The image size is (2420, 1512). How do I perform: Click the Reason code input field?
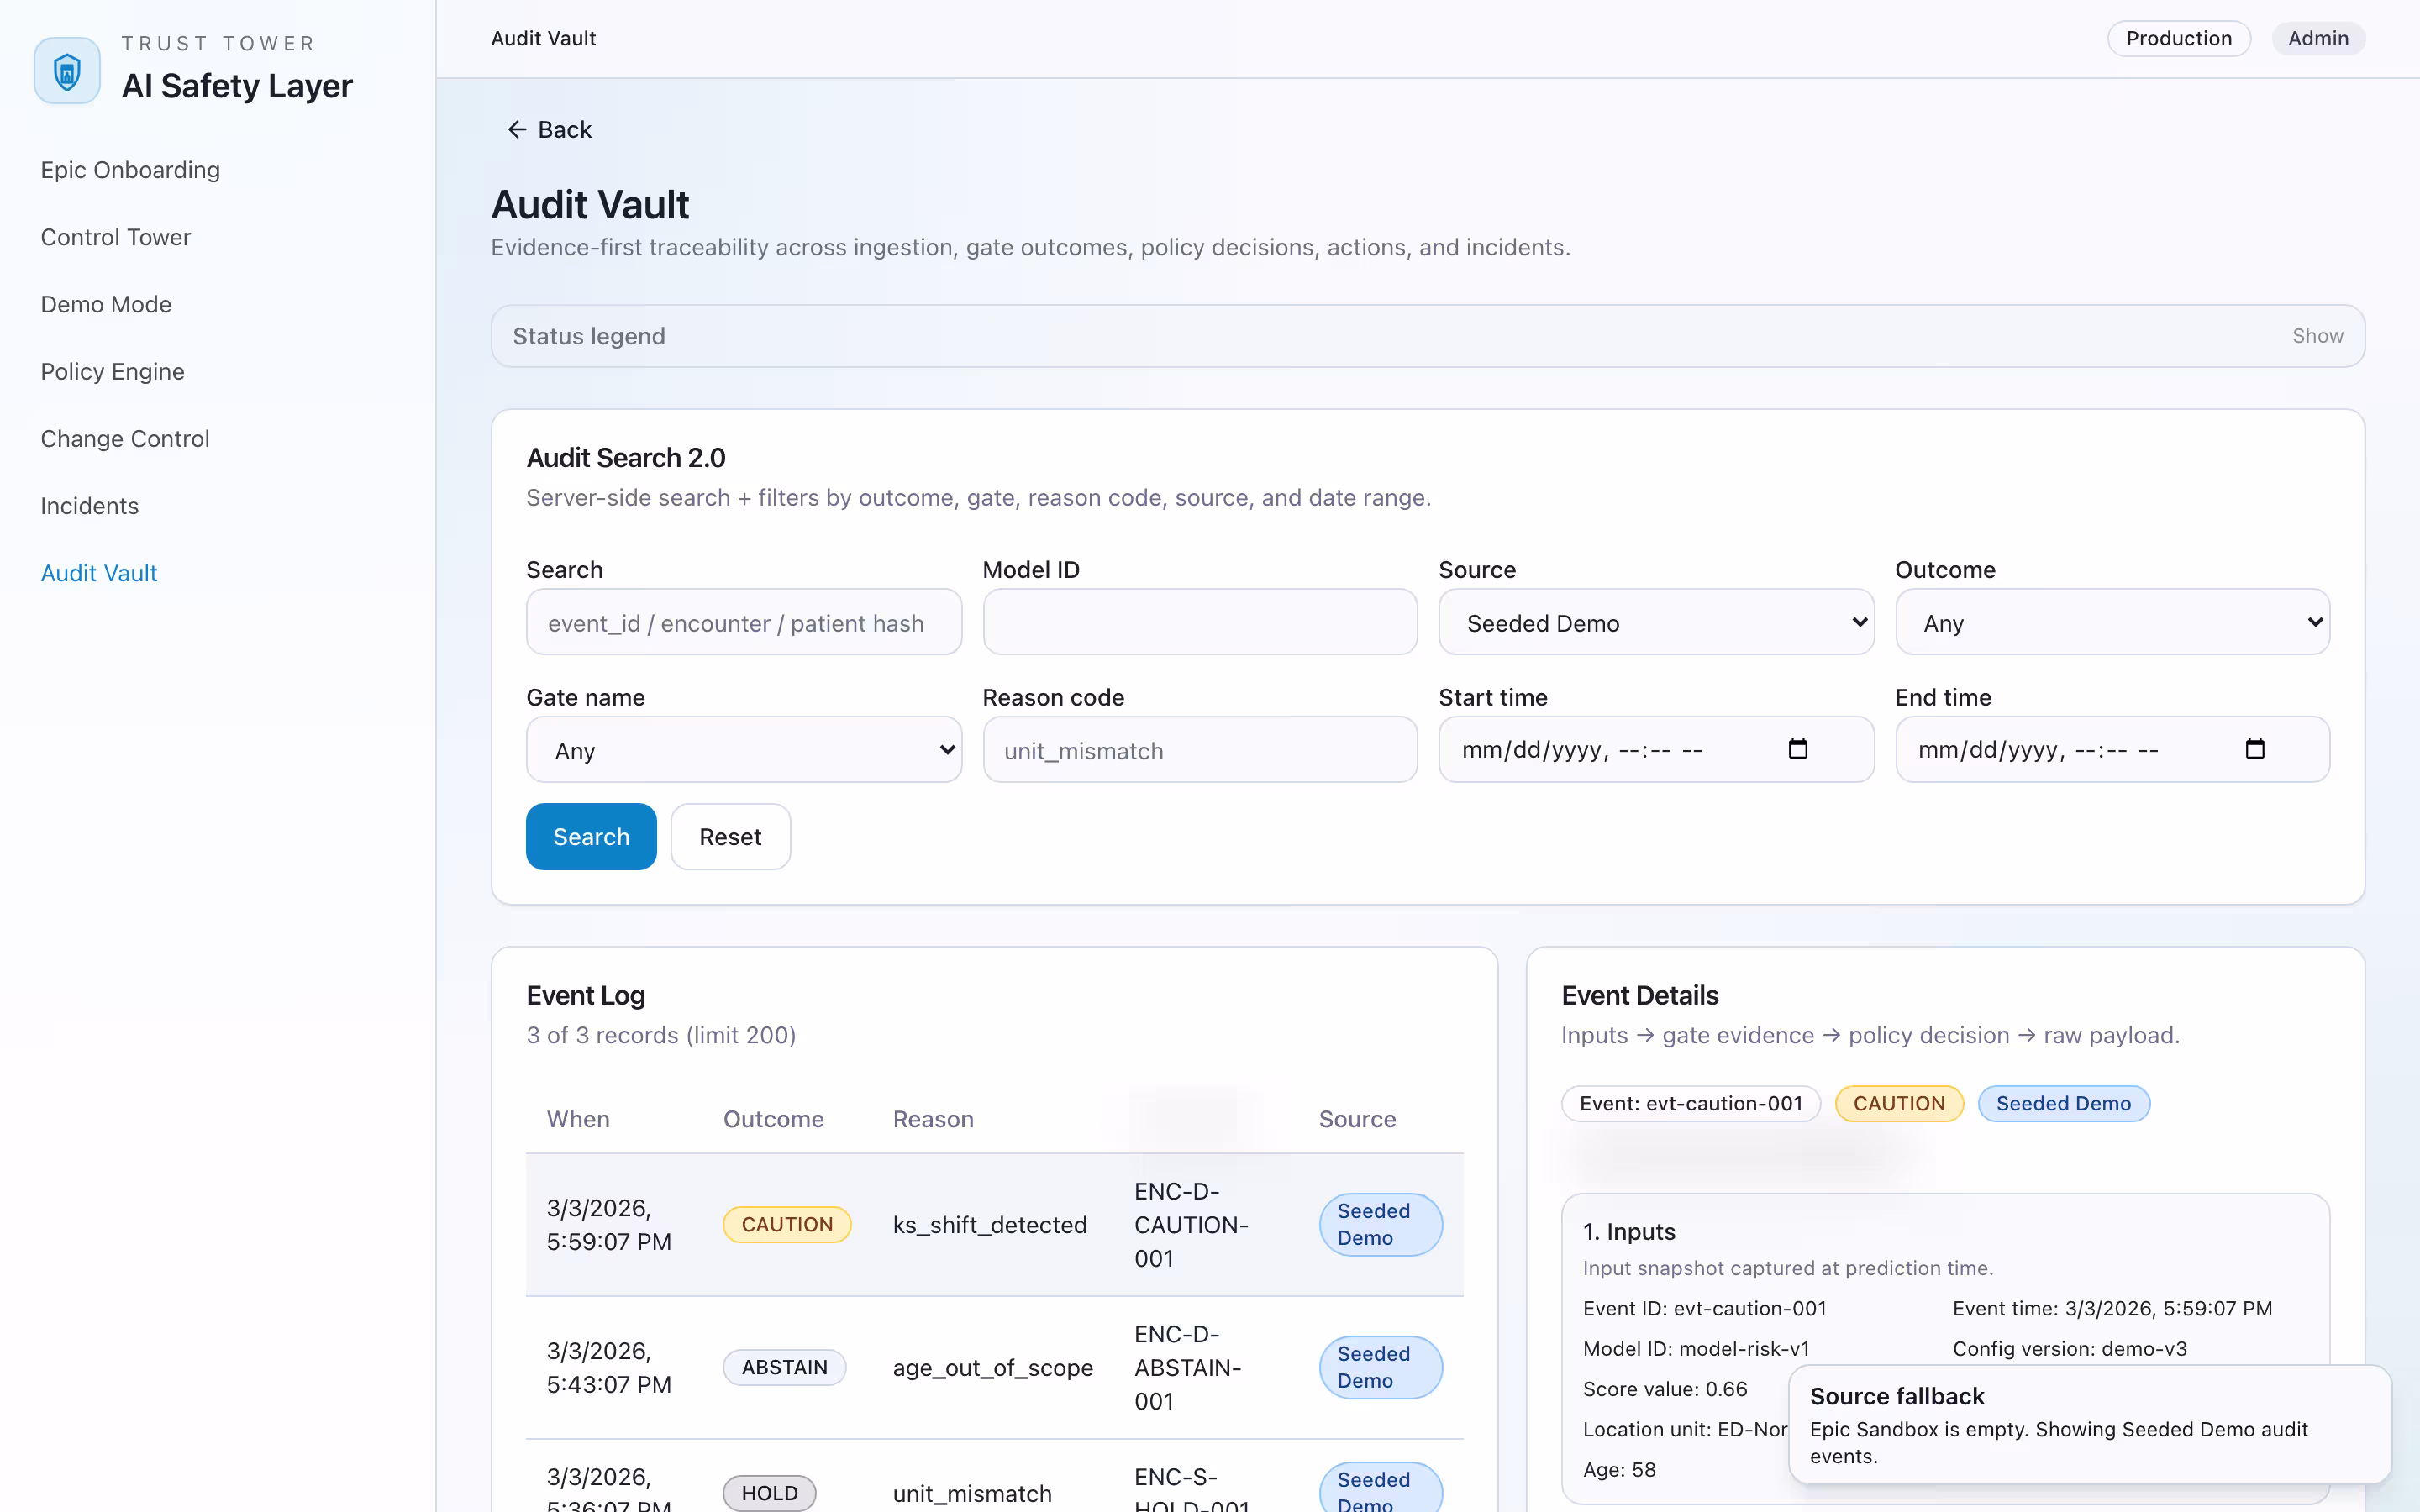coord(1199,749)
